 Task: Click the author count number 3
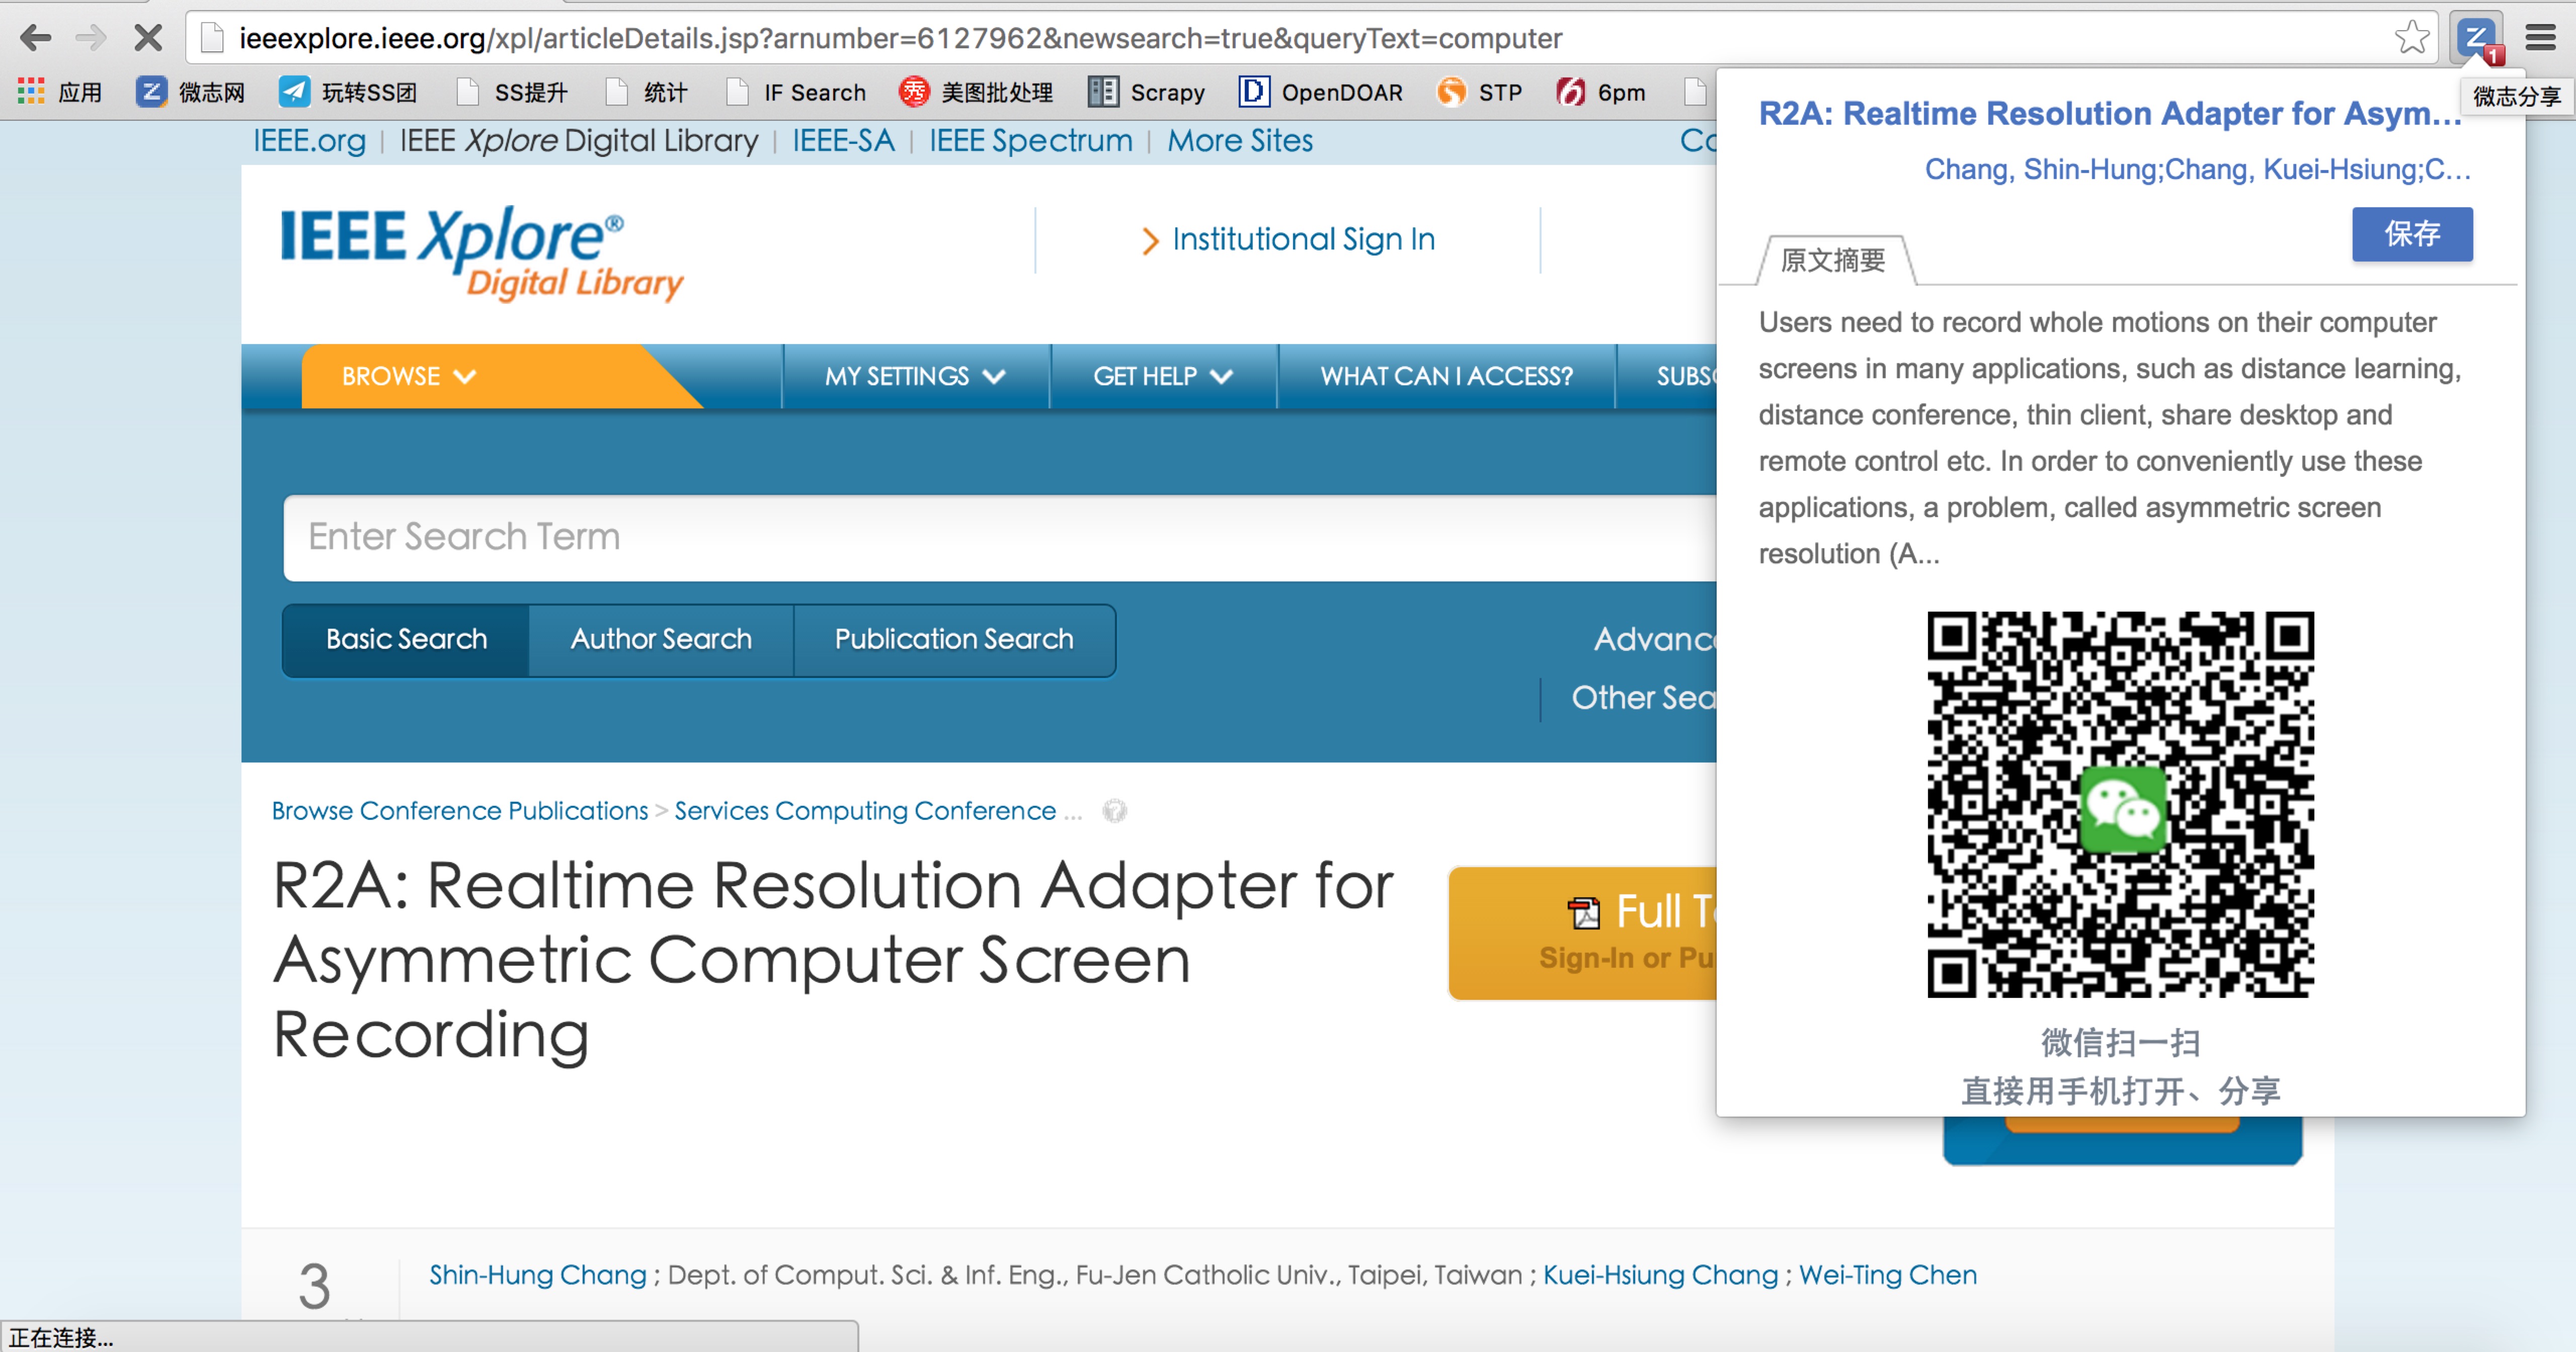tap(314, 1286)
